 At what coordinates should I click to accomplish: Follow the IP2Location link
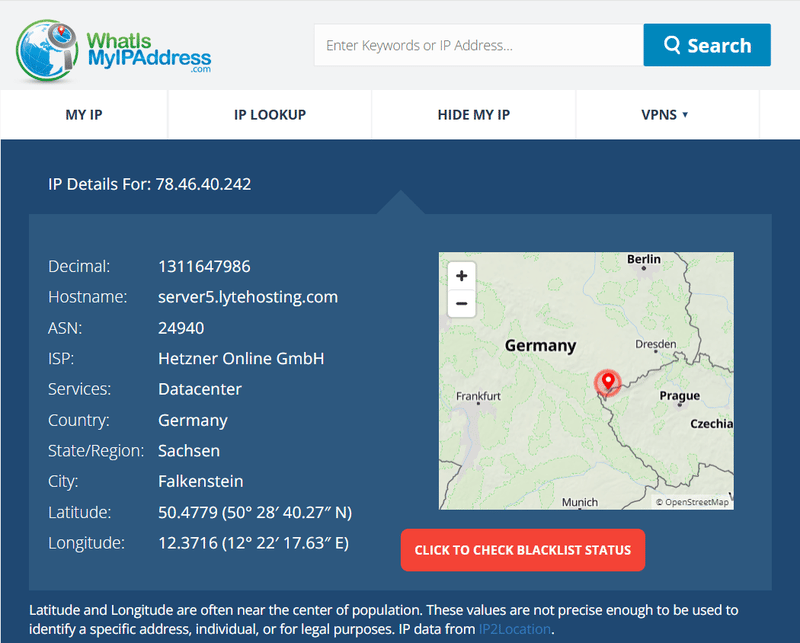click(x=514, y=629)
